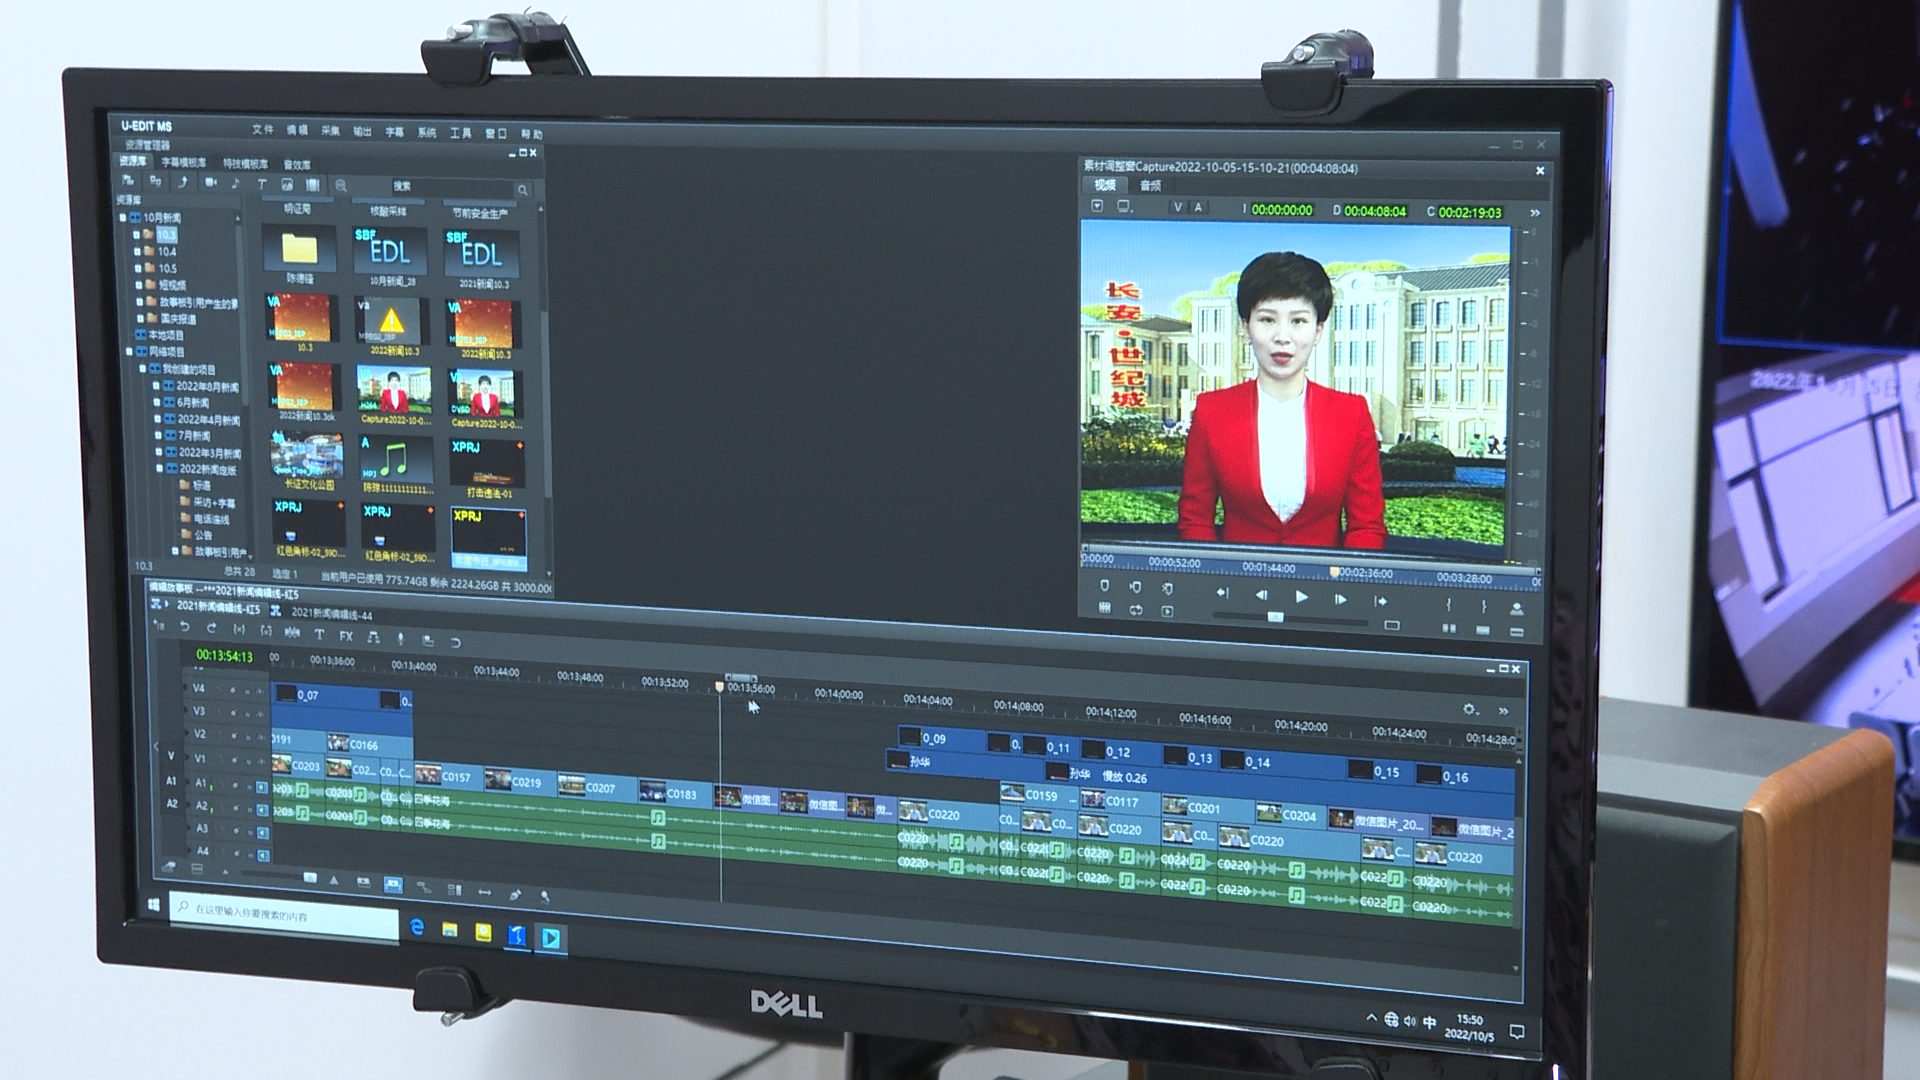Adjust the preview shuttle speed slider
Screen dimensions: 1920x1080
(1275, 617)
